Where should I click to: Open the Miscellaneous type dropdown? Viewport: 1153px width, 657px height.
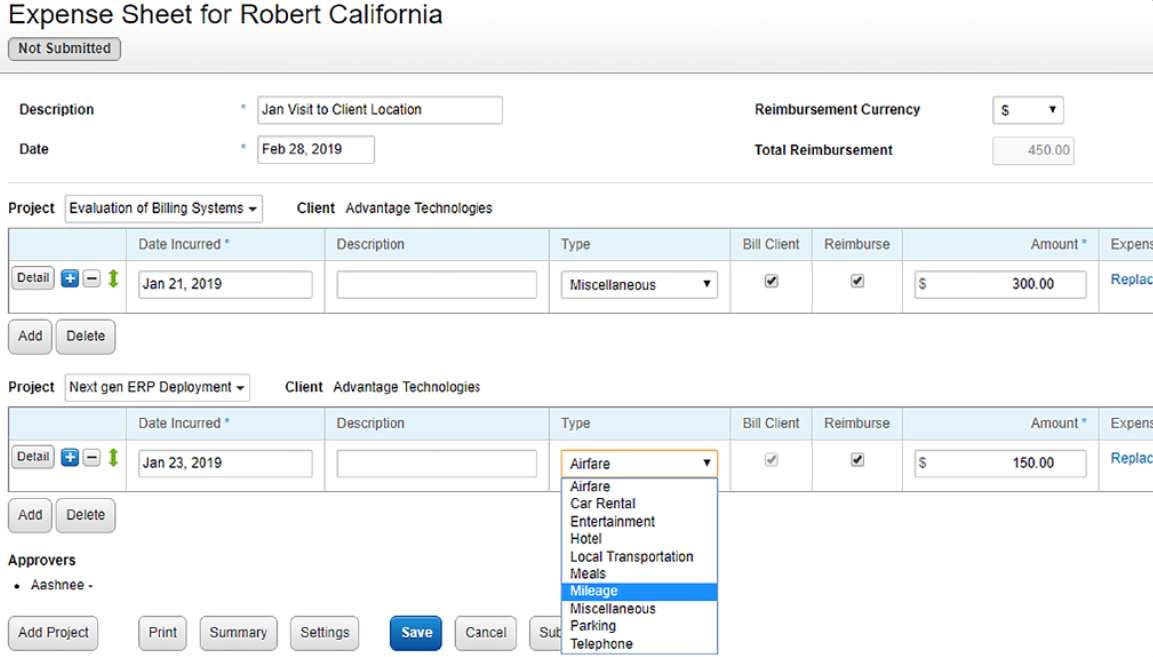(x=639, y=285)
